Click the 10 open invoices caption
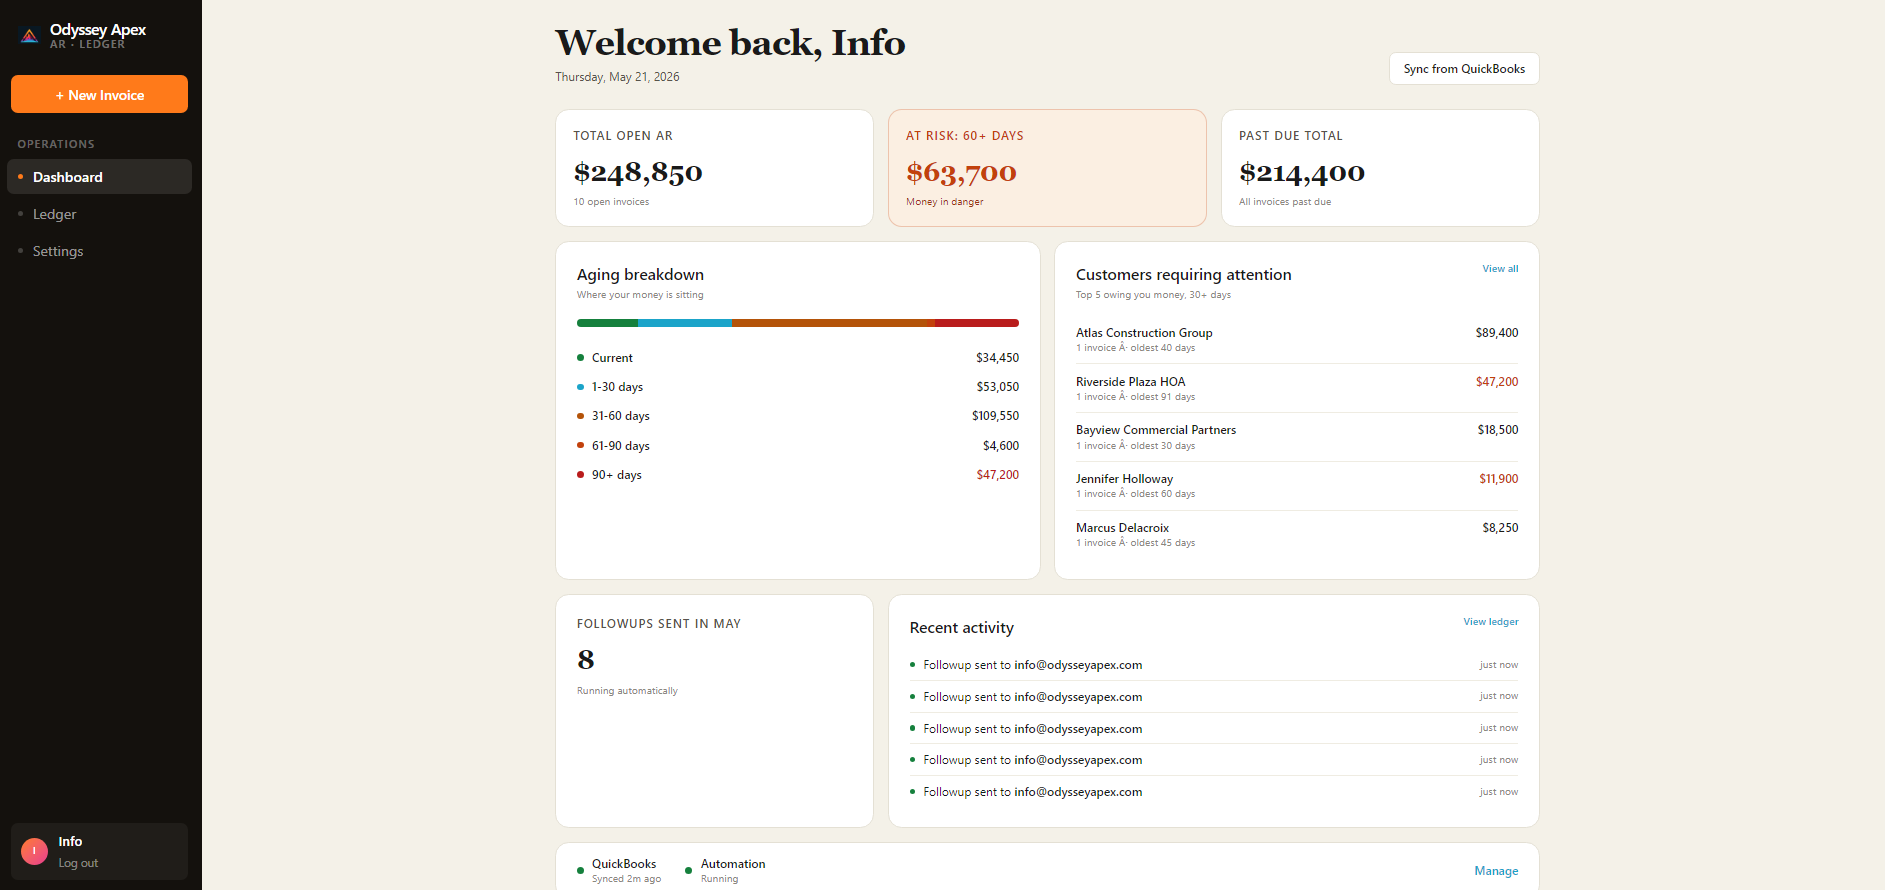The height and width of the screenshot is (890, 1885). click(x=611, y=202)
